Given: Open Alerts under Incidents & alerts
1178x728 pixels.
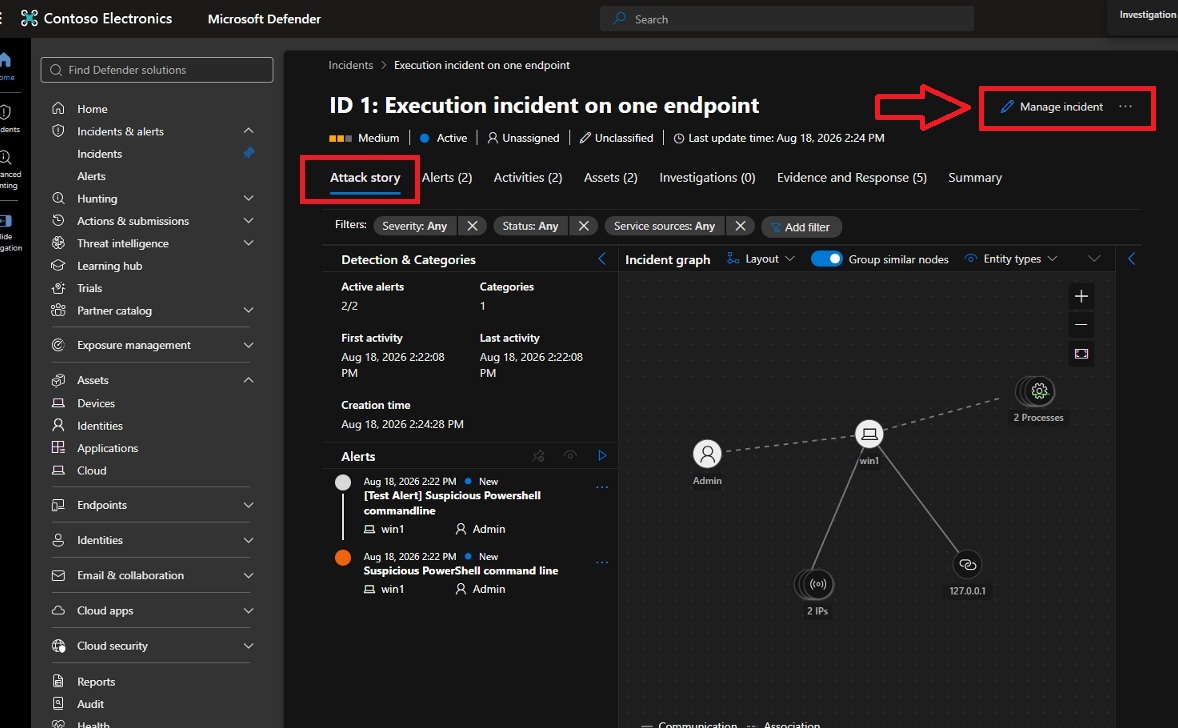Looking at the screenshot, I should pos(91,176).
